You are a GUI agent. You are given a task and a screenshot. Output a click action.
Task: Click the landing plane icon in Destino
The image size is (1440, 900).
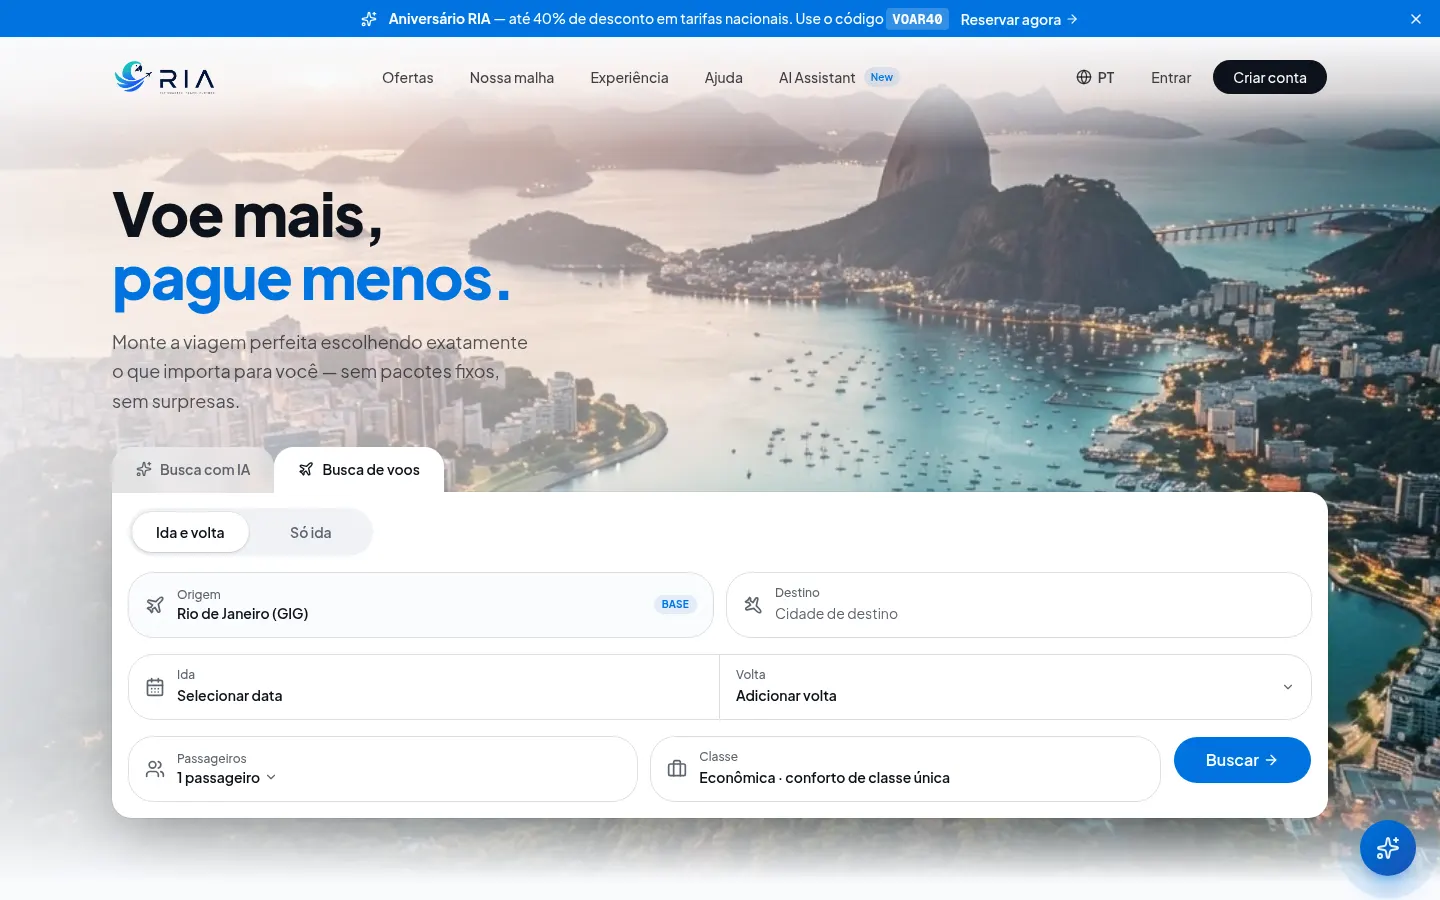point(753,605)
